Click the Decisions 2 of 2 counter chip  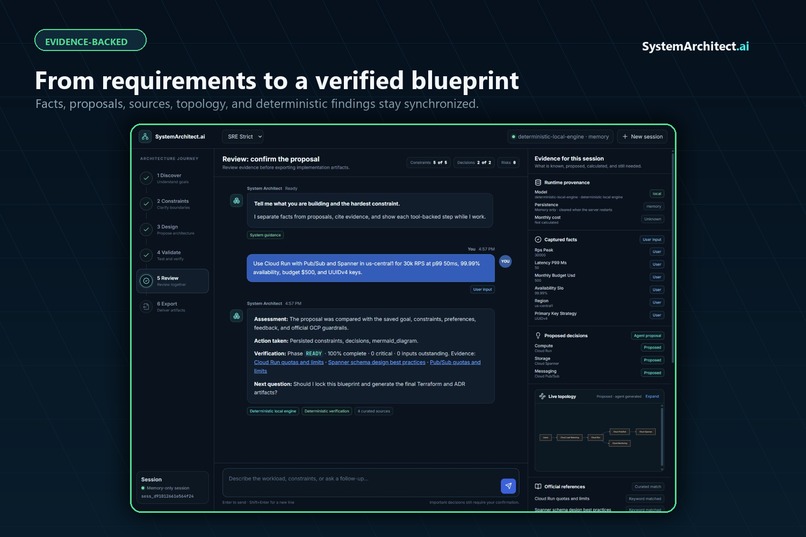pos(474,162)
